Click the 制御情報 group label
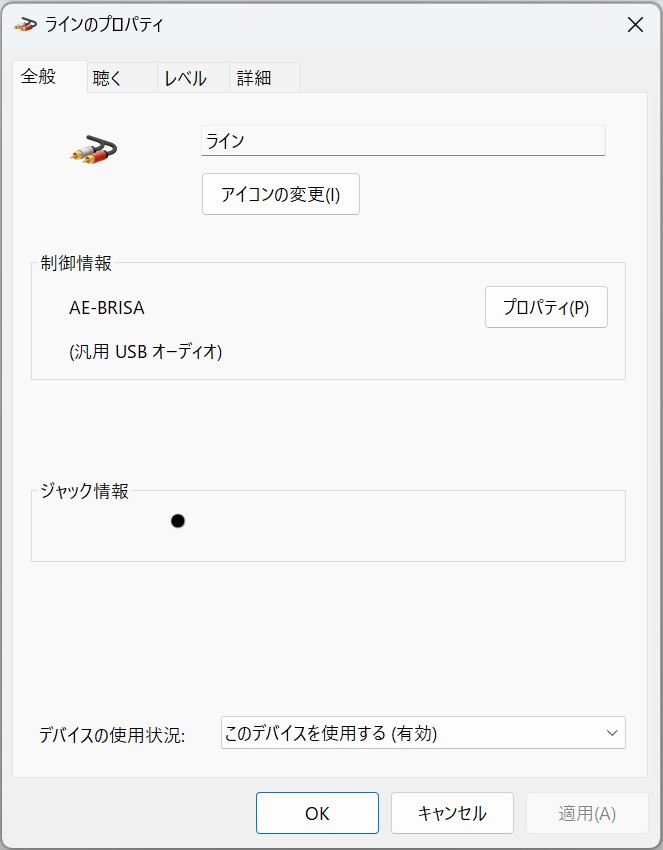The image size is (663, 850). point(76,263)
